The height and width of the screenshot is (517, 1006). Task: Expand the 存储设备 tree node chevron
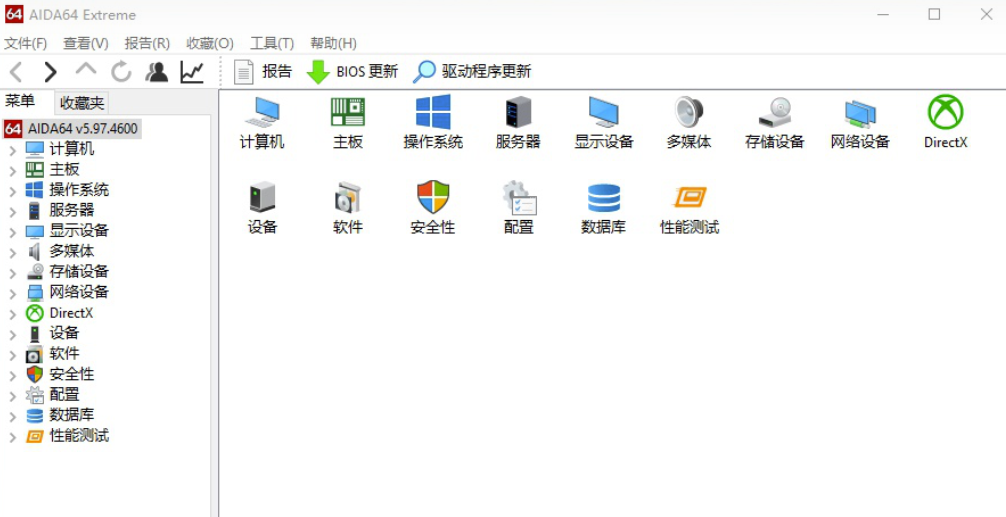tap(12, 272)
